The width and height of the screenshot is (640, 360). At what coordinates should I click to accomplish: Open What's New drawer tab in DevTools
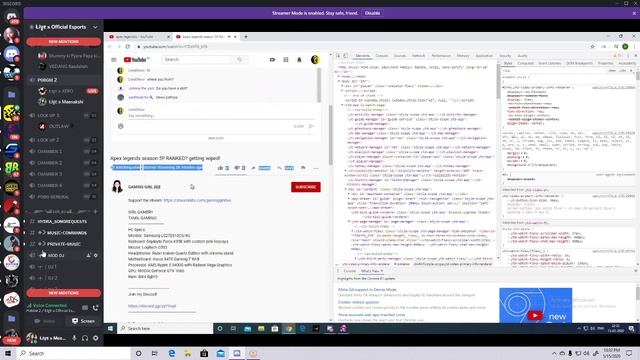point(371,271)
